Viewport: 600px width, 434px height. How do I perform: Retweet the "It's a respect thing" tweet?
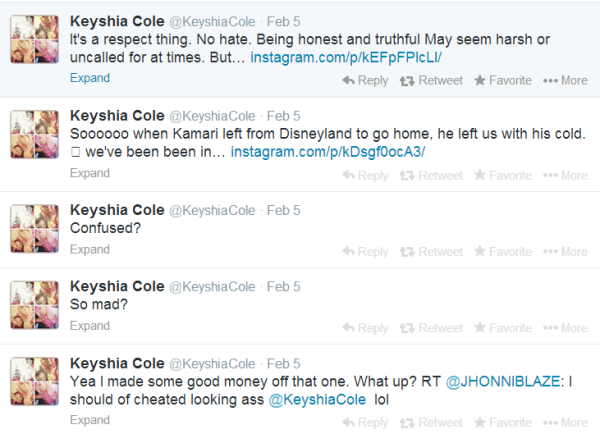(x=431, y=81)
